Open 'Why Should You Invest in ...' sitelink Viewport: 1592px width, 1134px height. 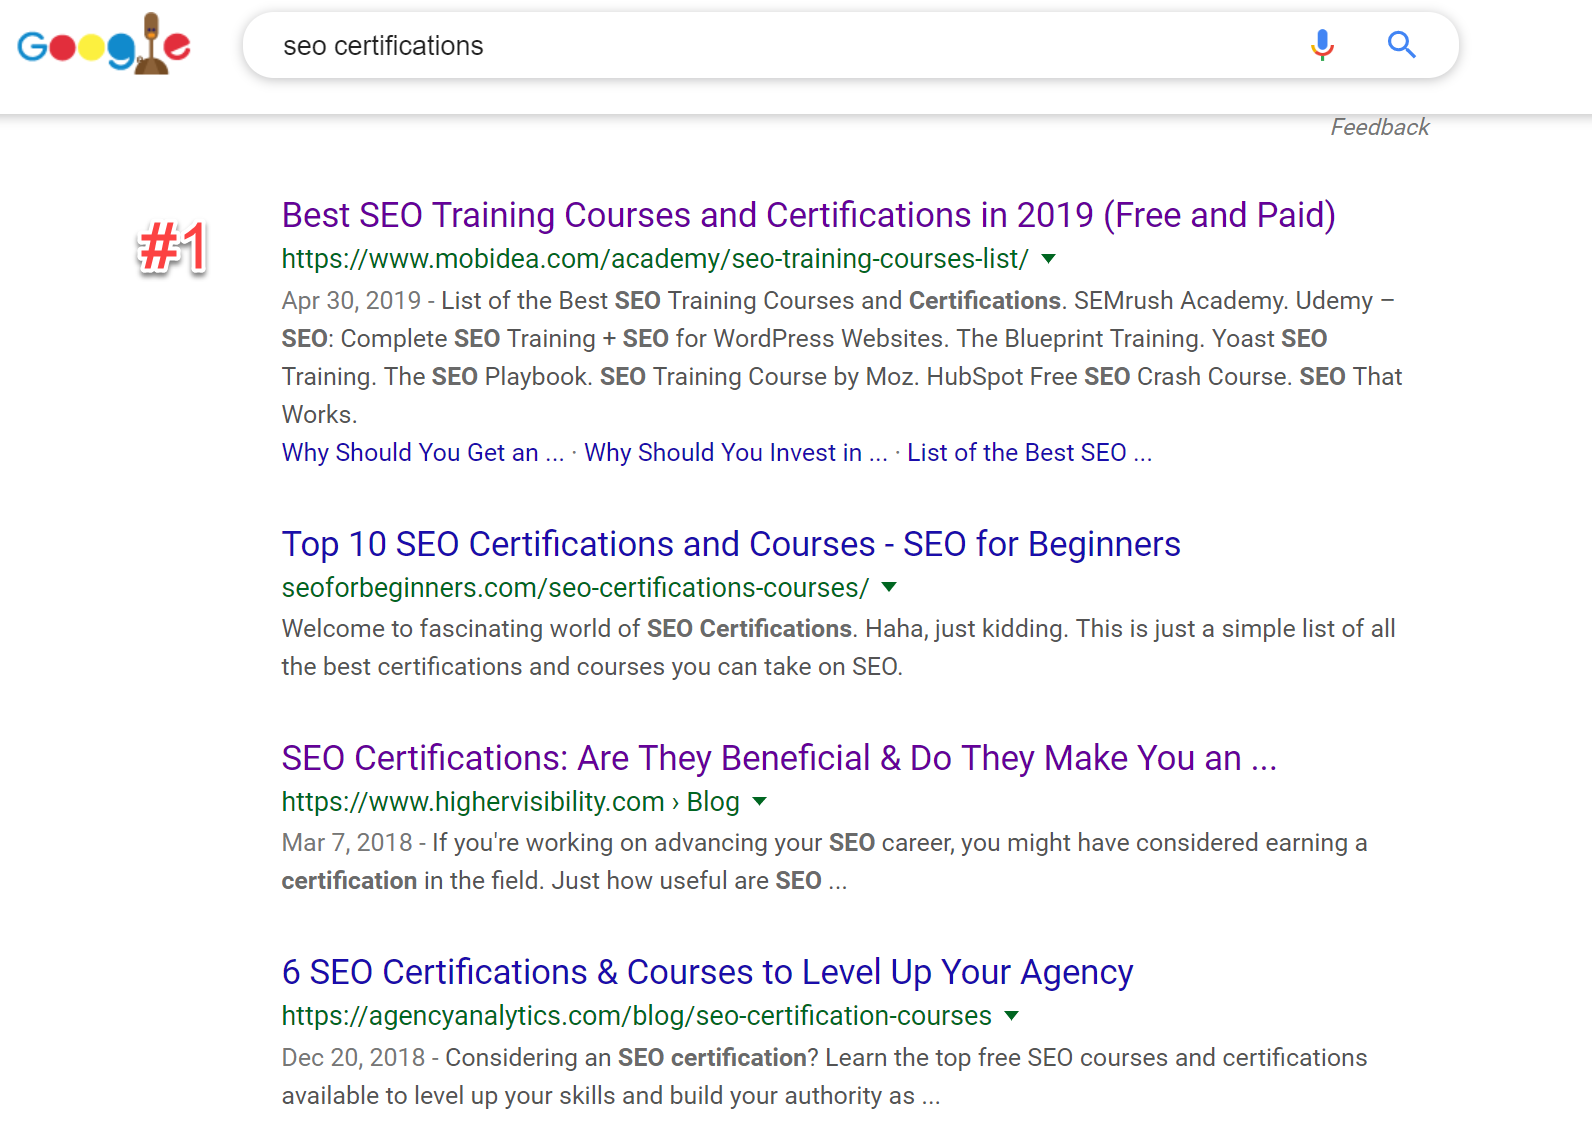[x=735, y=452]
